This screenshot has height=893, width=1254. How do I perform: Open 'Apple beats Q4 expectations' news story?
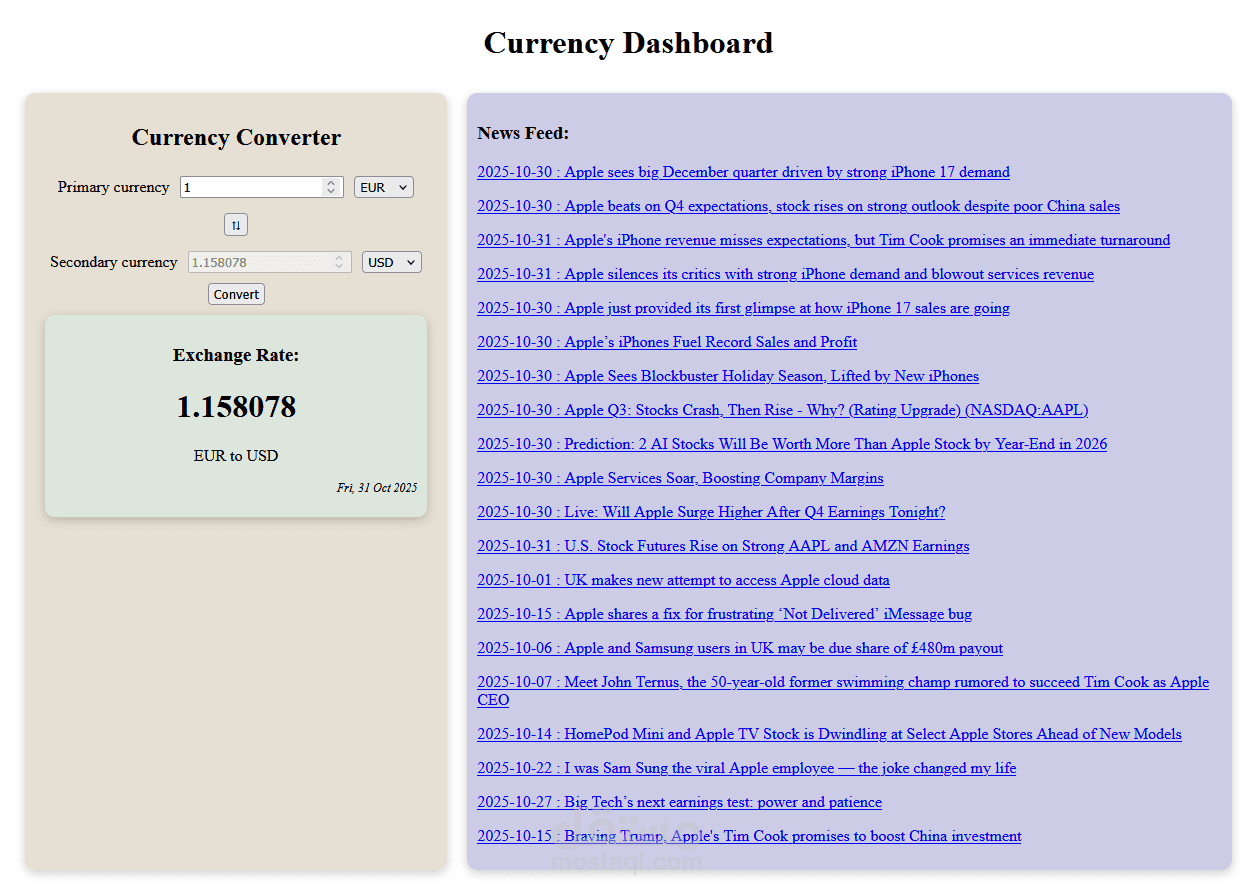pyautogui.click(x=798, y=206)
